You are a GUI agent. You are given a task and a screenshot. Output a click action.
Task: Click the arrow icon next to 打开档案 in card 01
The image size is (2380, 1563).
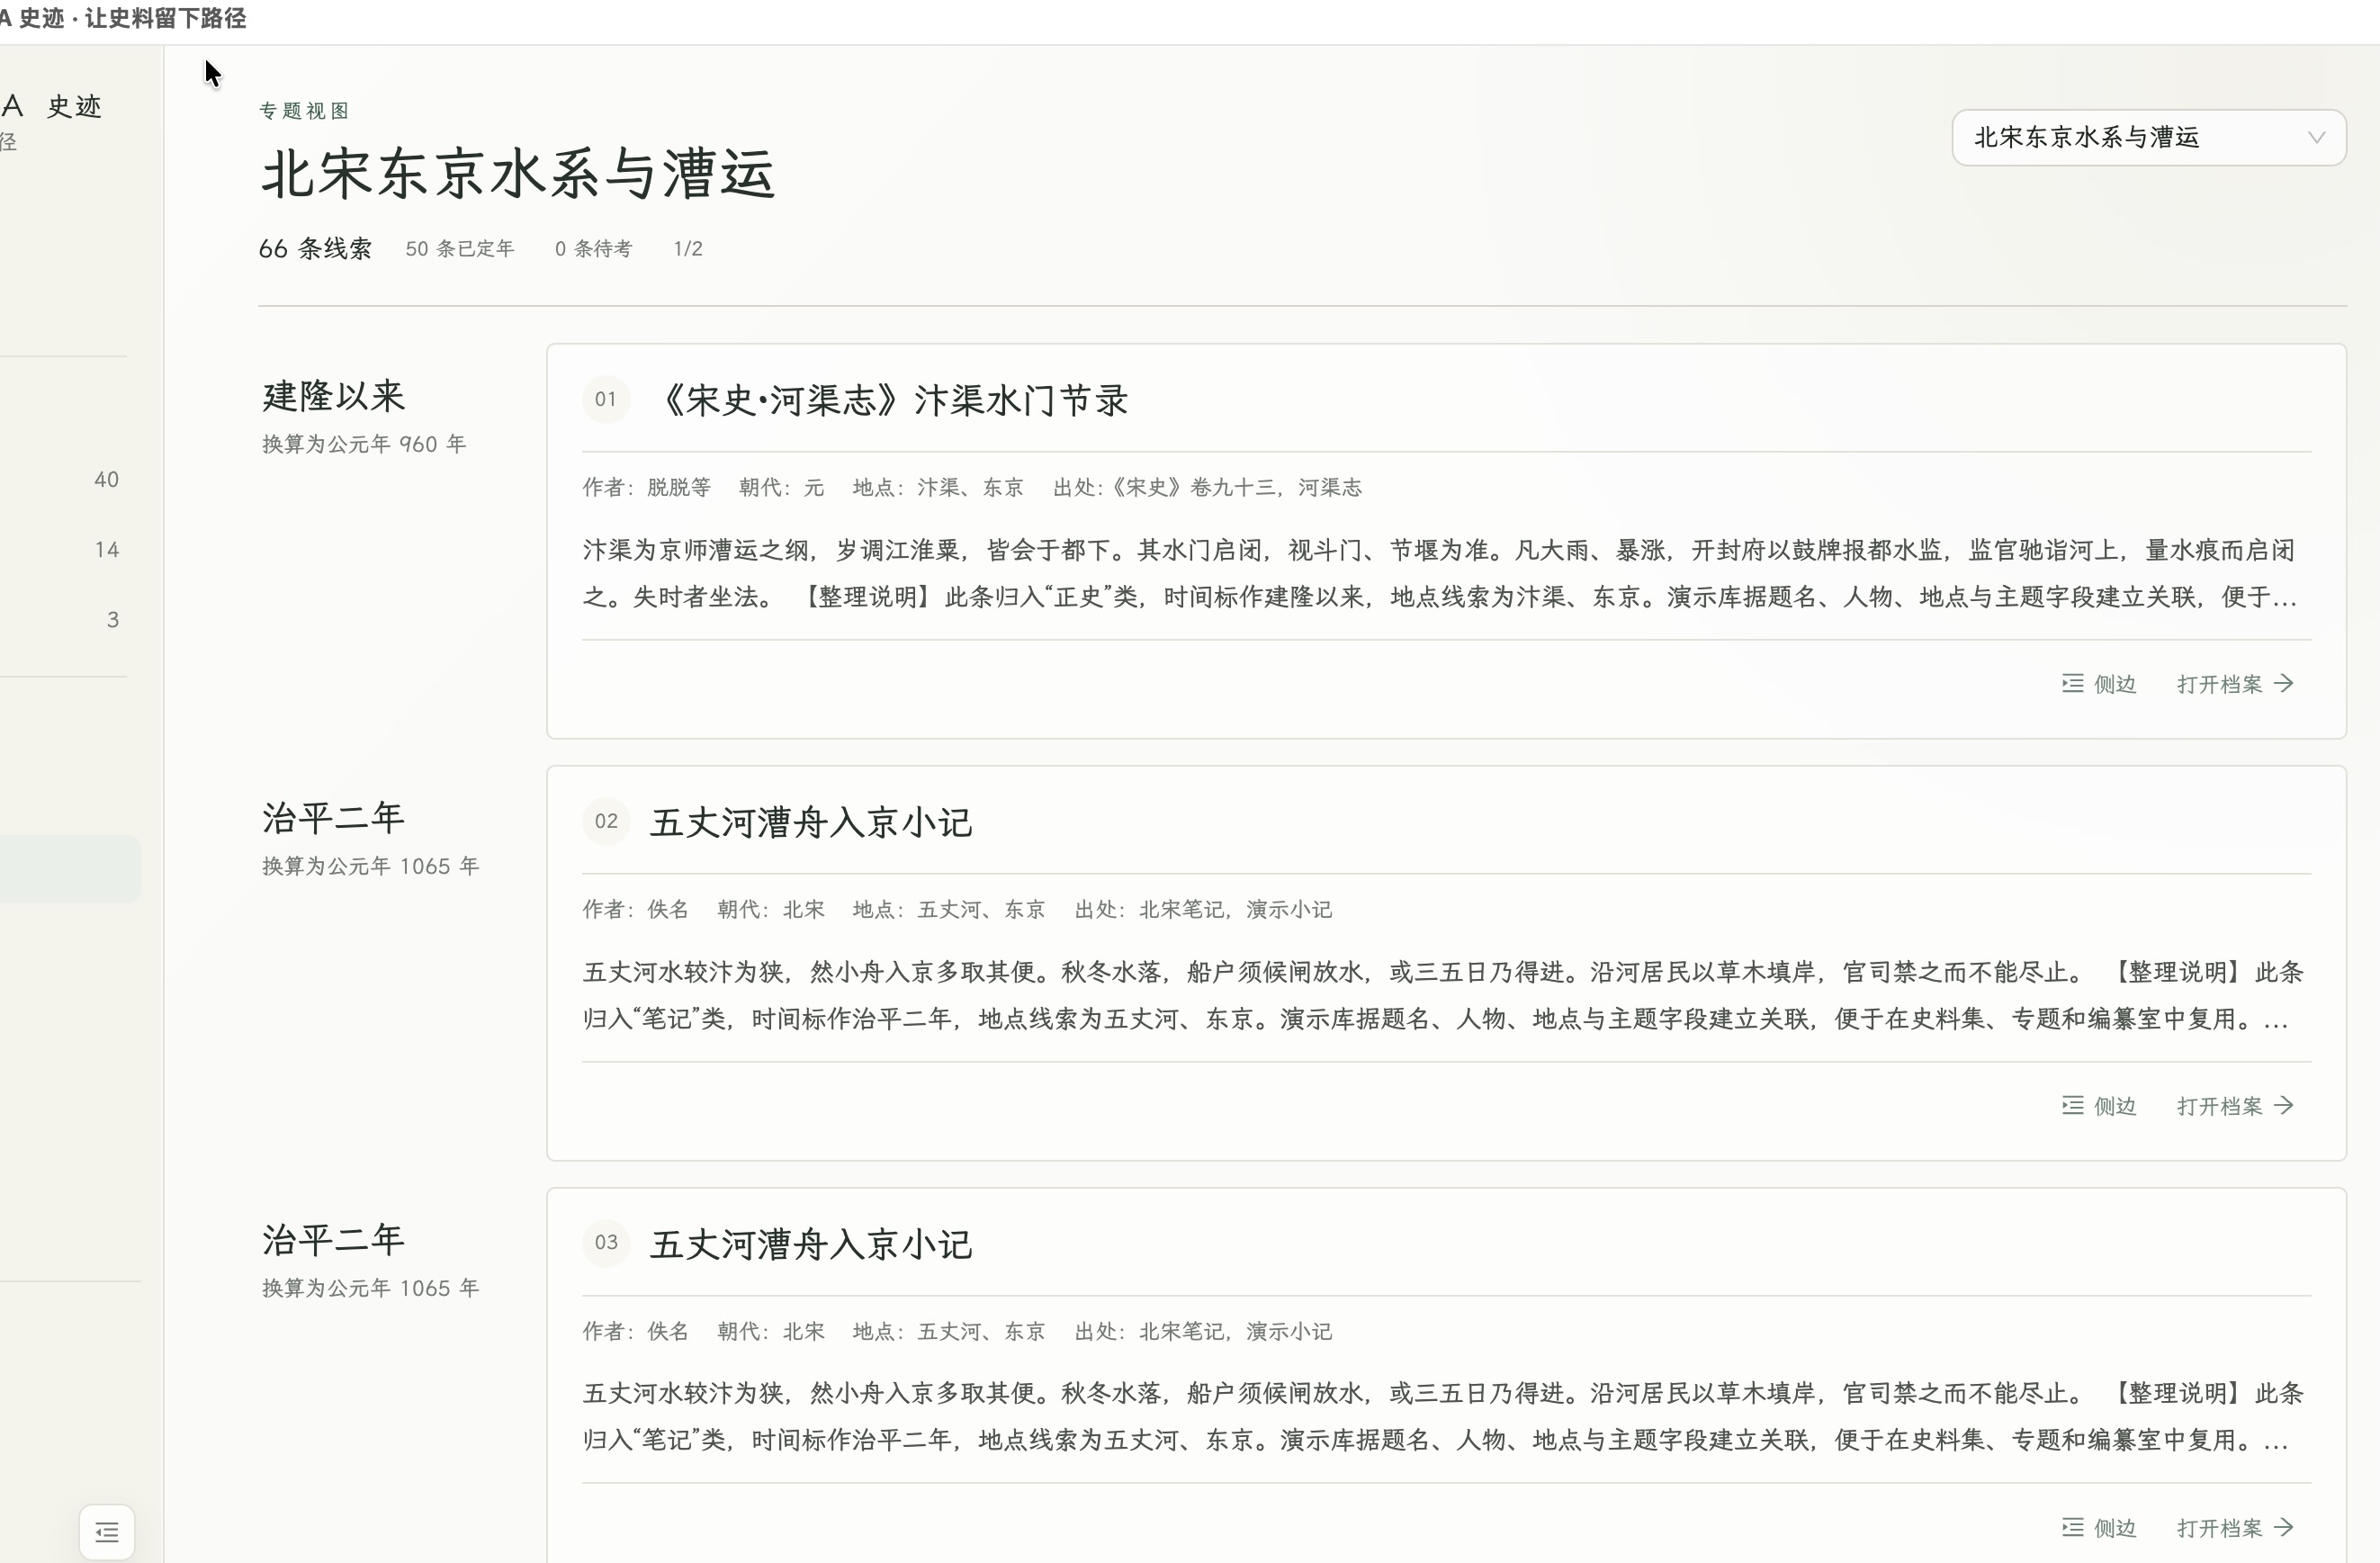coord(2284,684)
